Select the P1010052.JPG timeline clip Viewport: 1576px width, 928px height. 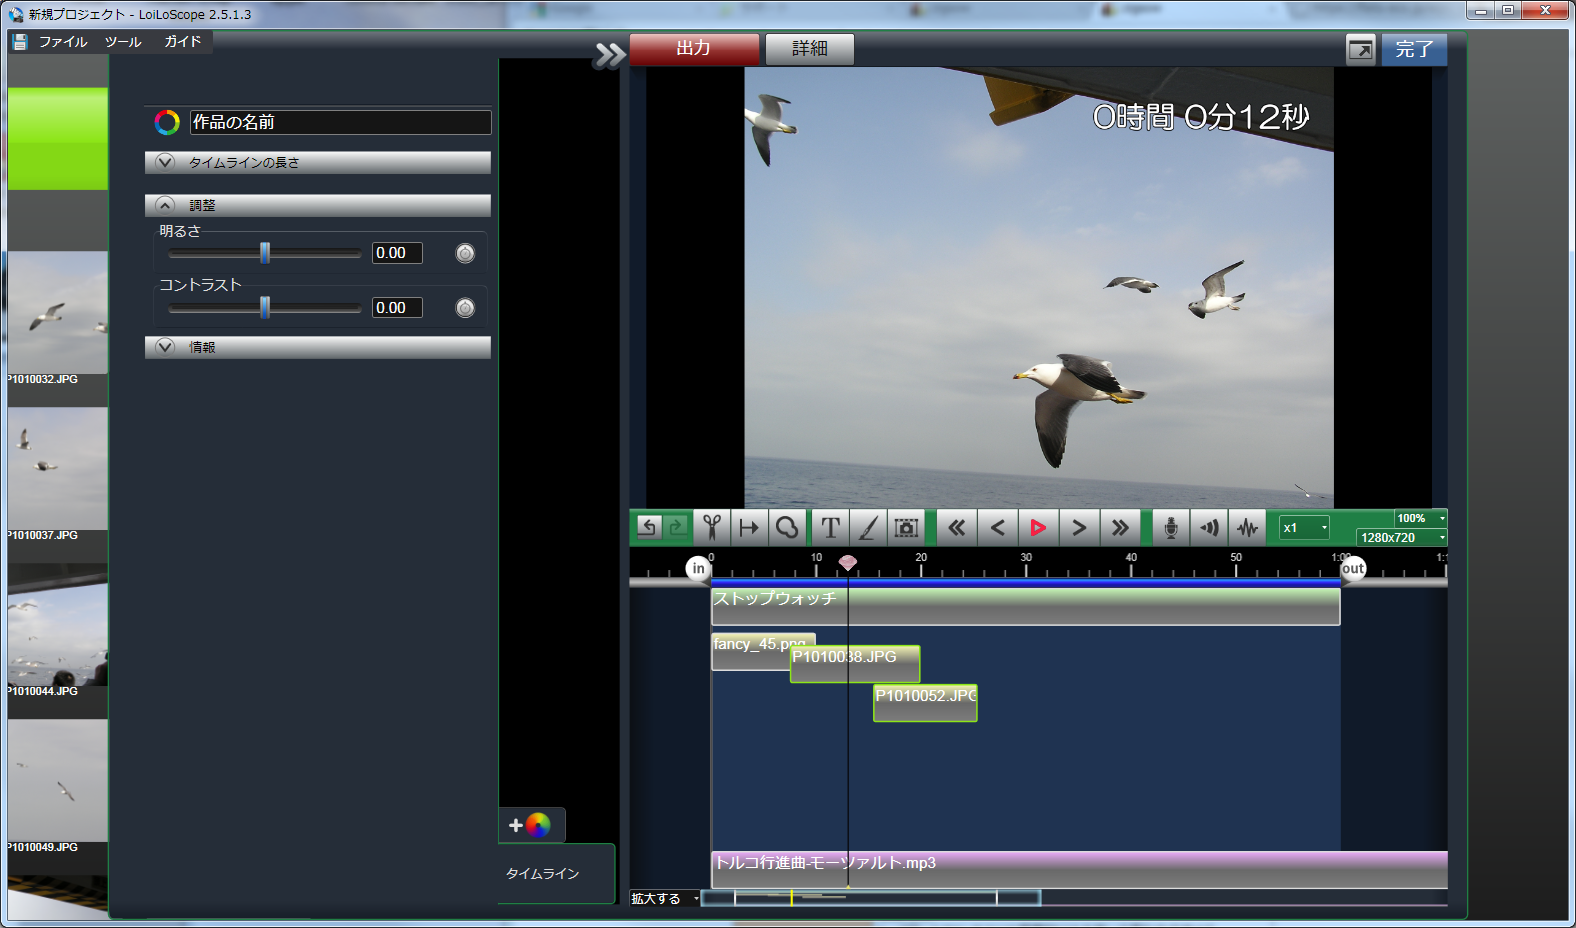925,703
